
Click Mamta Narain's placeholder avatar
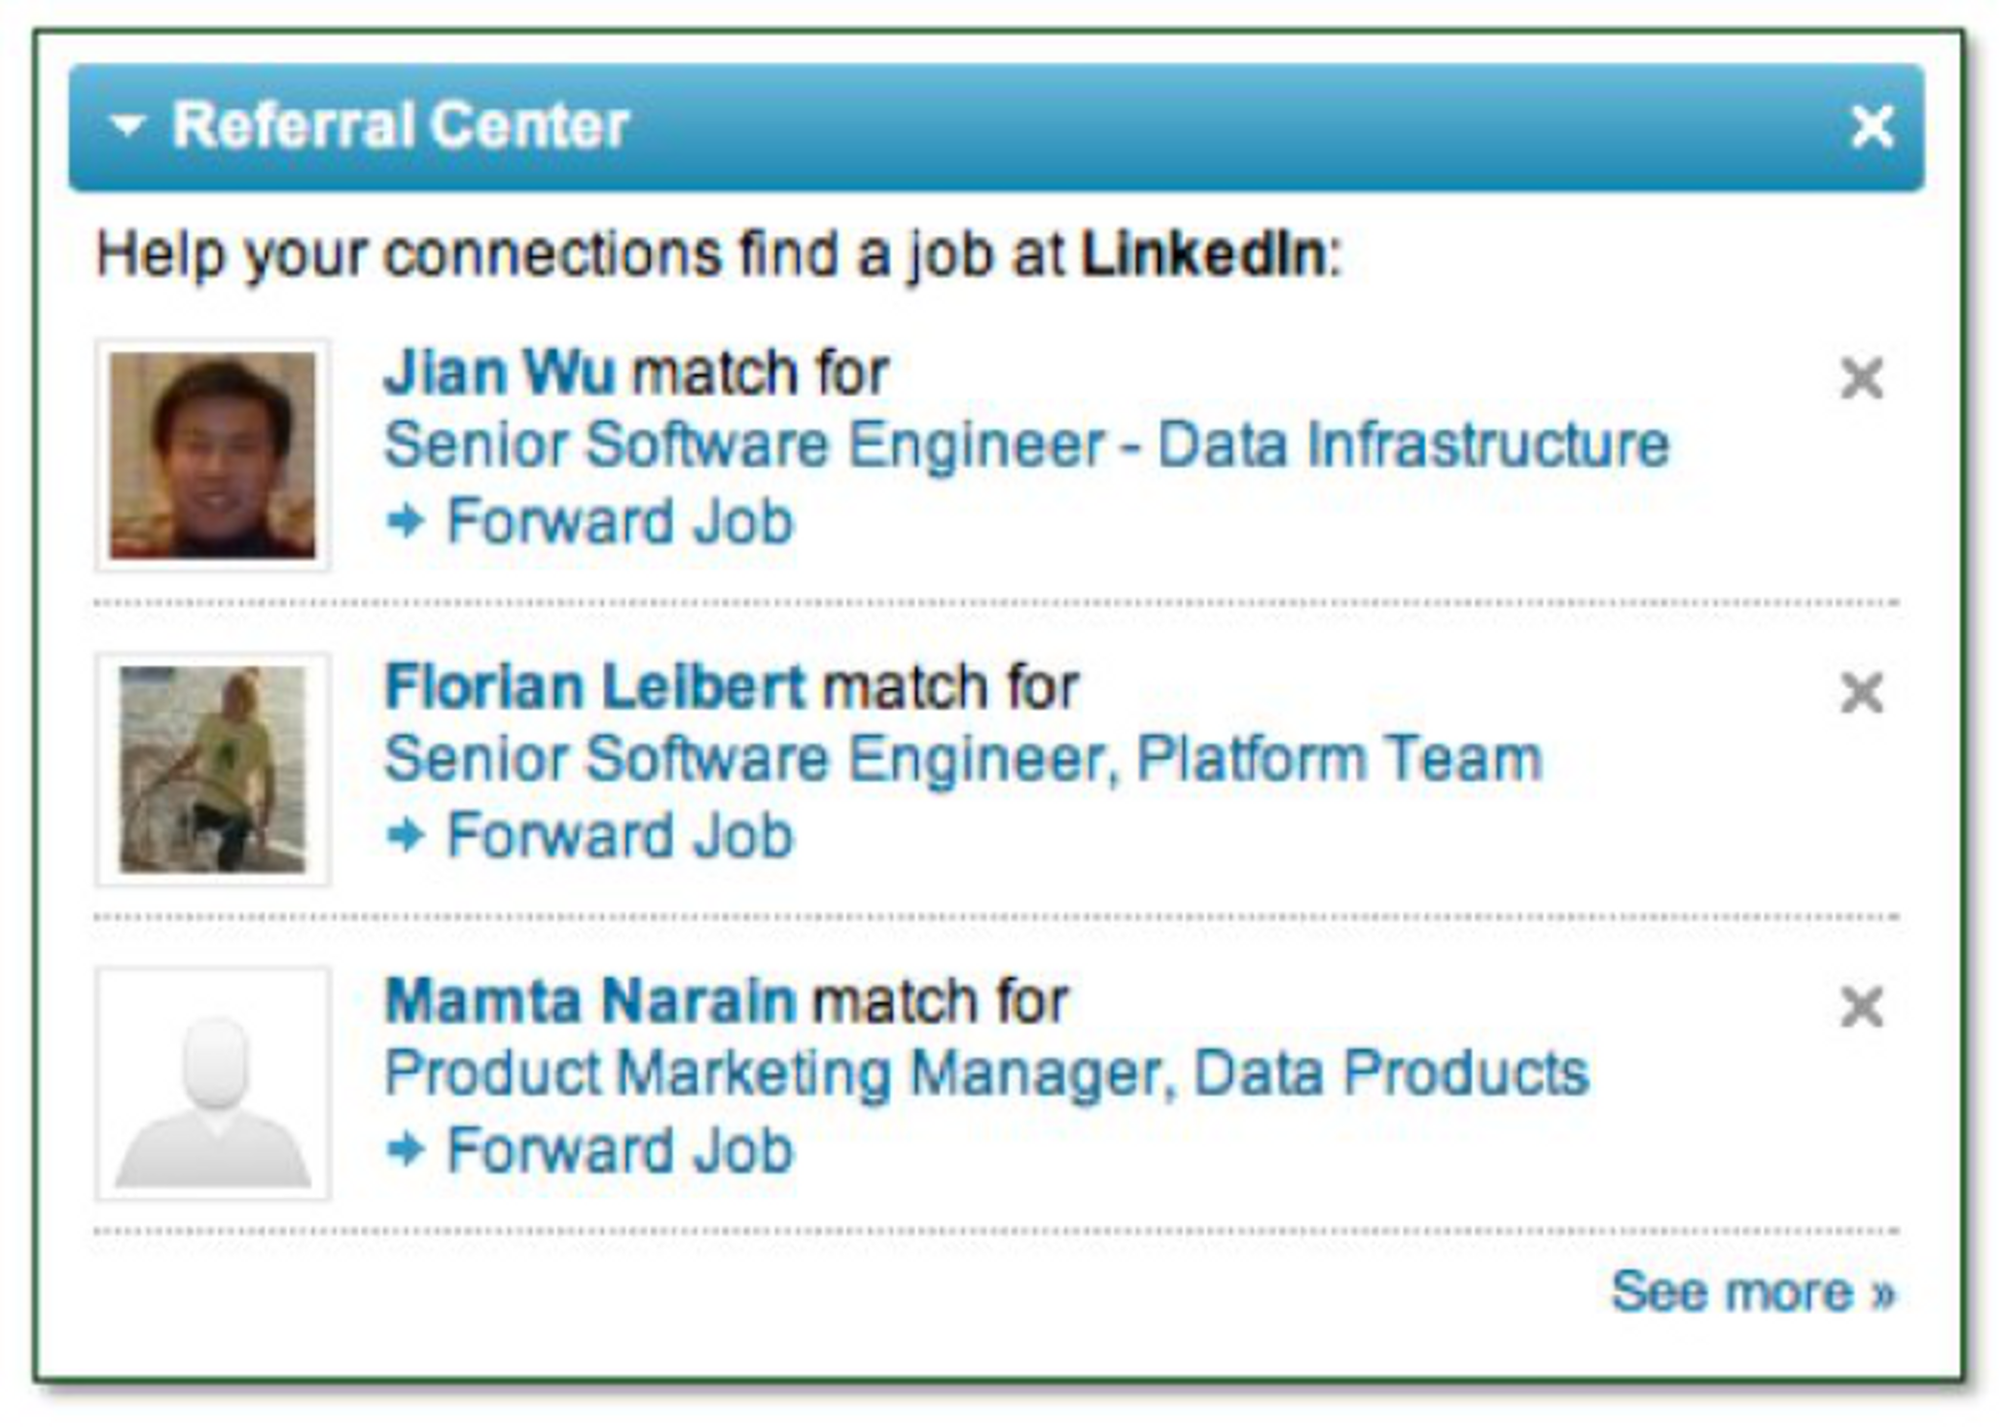(212, 1083)
